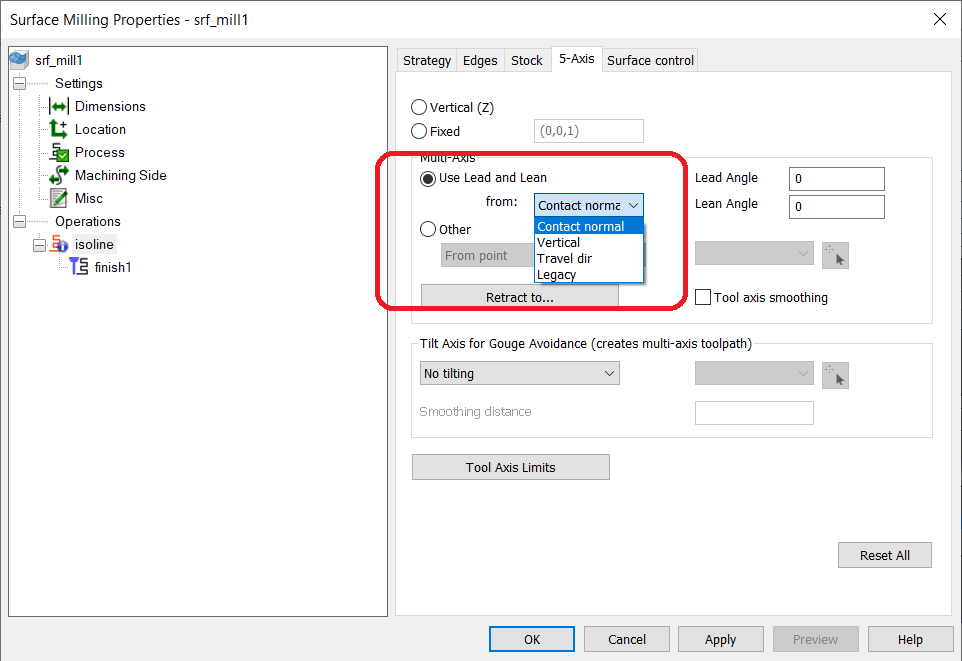The height and width of the screenshot is (661, 962).
Task: Select the Vertical (Z) radio button
Action: (419, 107)
